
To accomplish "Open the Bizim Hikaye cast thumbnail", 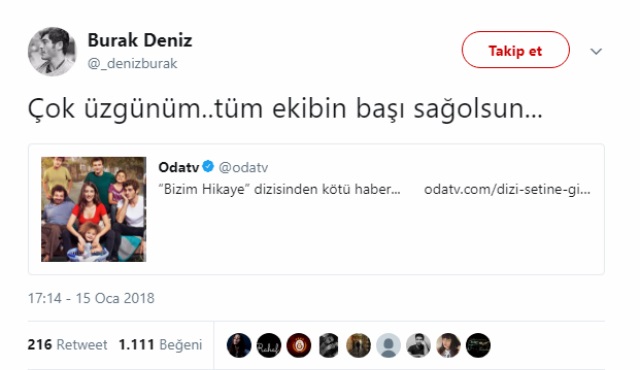I will (x=93, y=209).
